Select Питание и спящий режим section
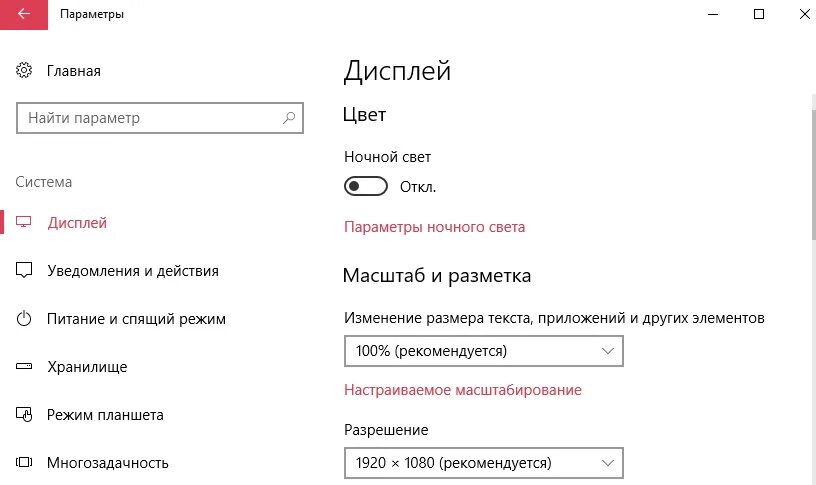Viewport: 816px width, 485px height. [136, 319]
